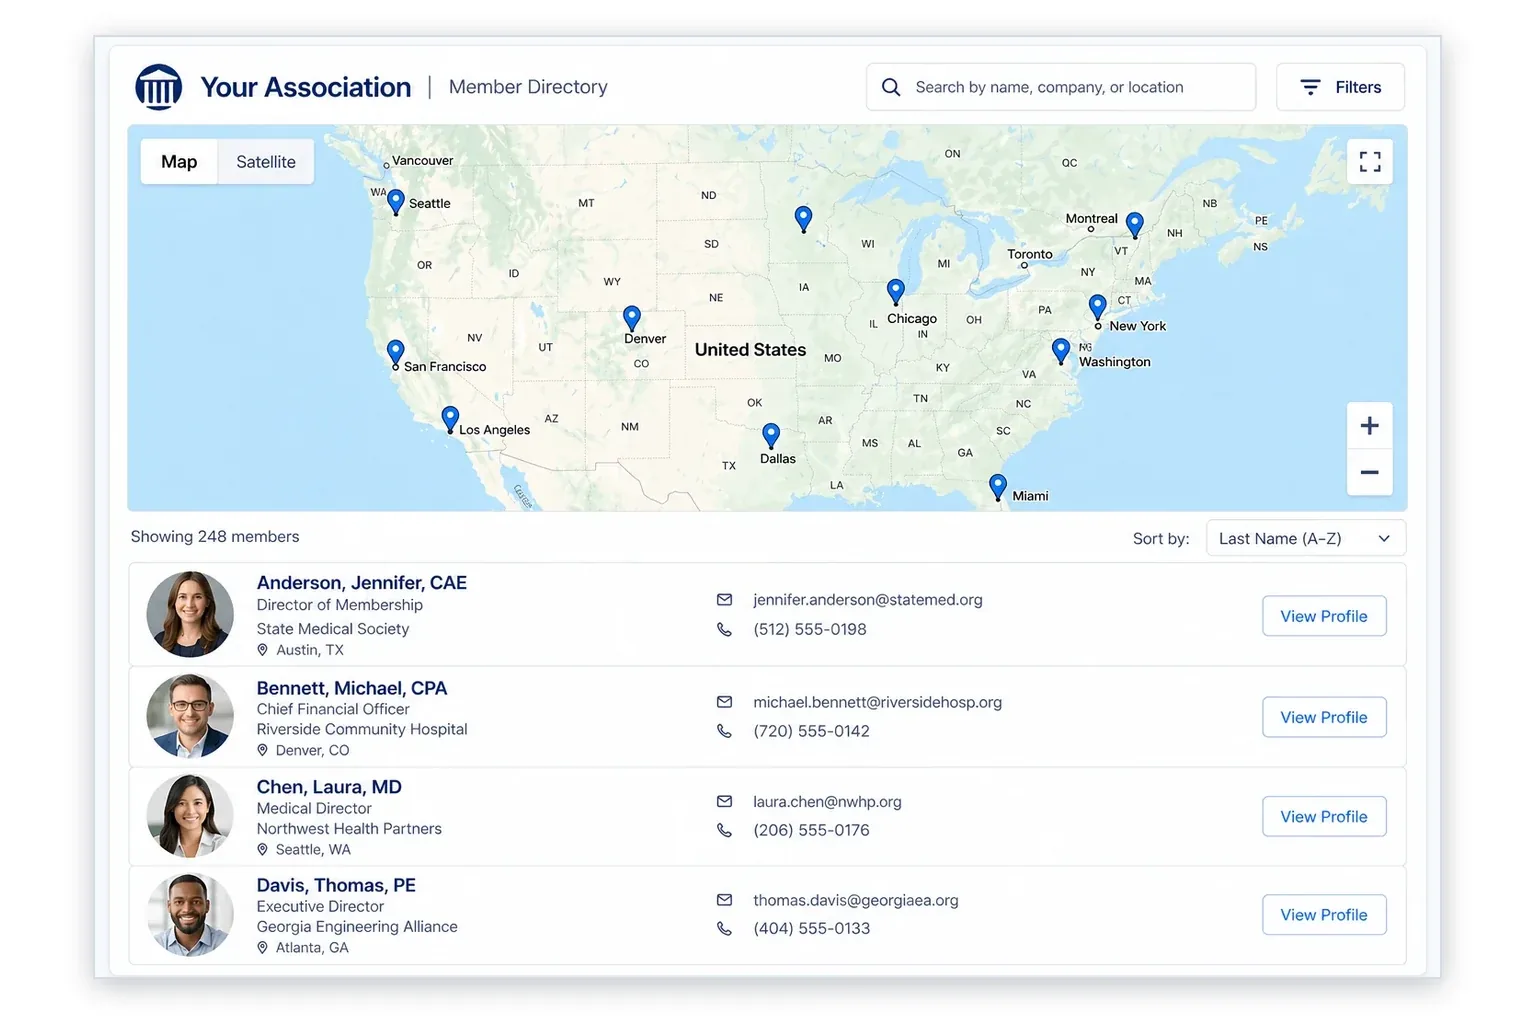Select the Miami map pin
This screenshot has height=1024, width=1536.
tap(998, 487)
